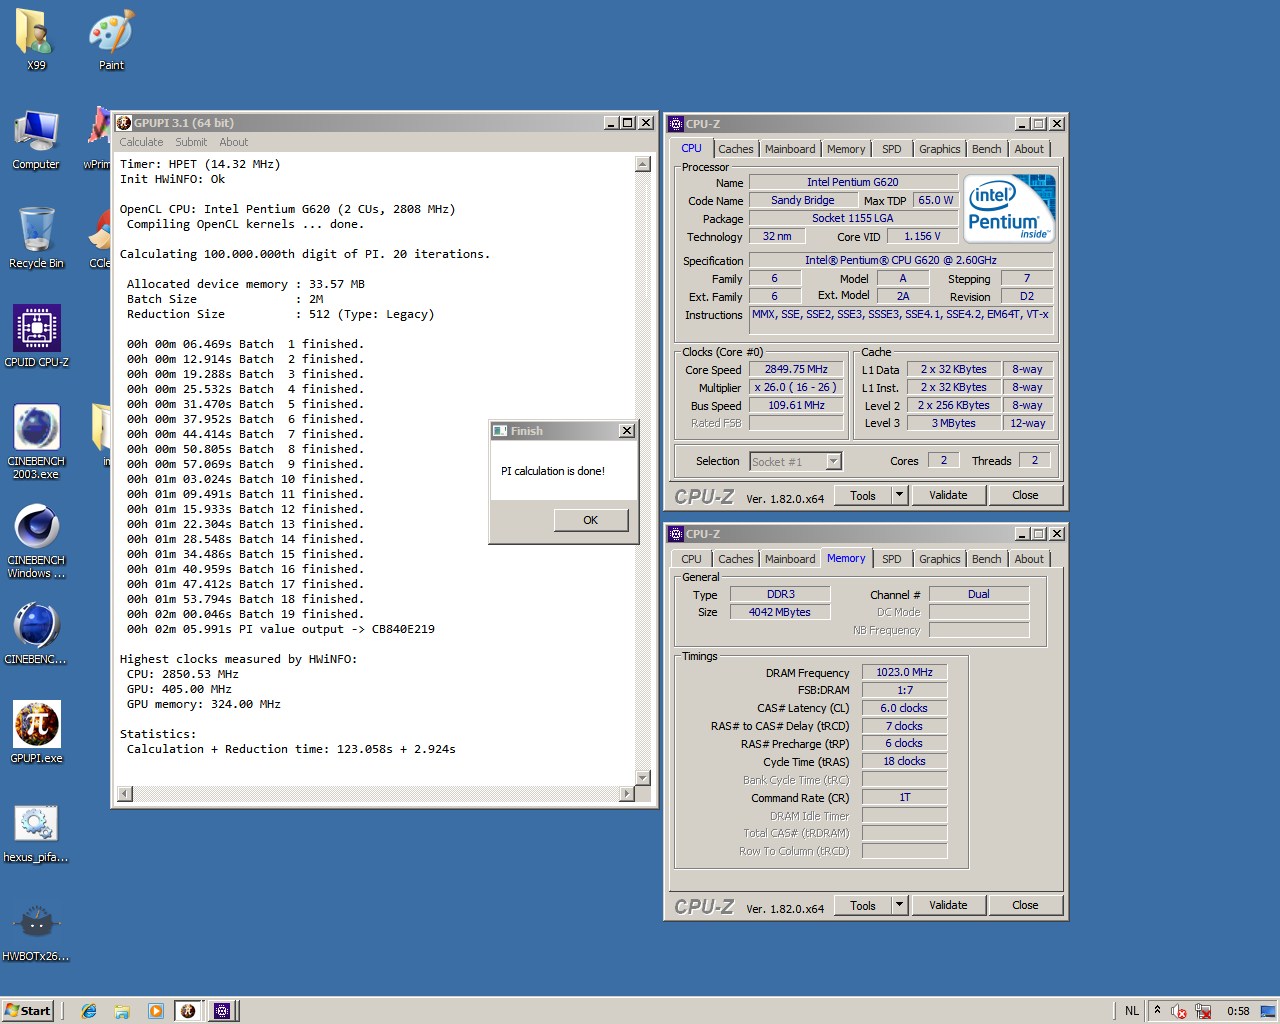The width and height of the screenshot is (1280, 1024).
Task: Show hidden tray icons arrow
Action: pos(1158,1011)
